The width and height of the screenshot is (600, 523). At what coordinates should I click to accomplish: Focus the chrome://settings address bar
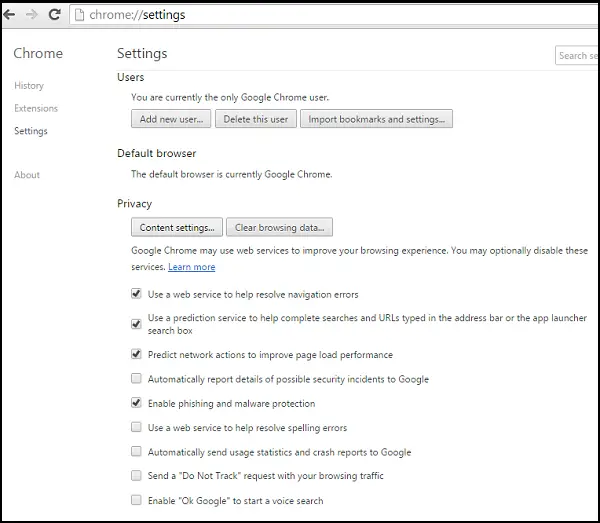coord(334,15)
